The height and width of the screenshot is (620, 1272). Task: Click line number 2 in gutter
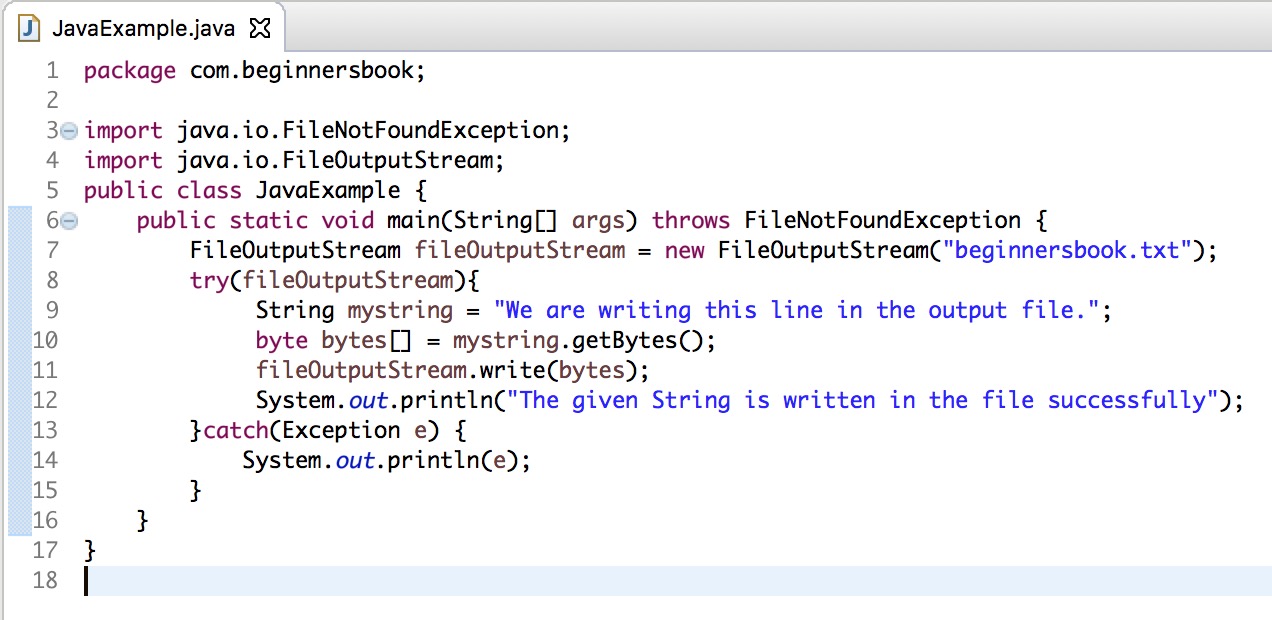[52, 101]
